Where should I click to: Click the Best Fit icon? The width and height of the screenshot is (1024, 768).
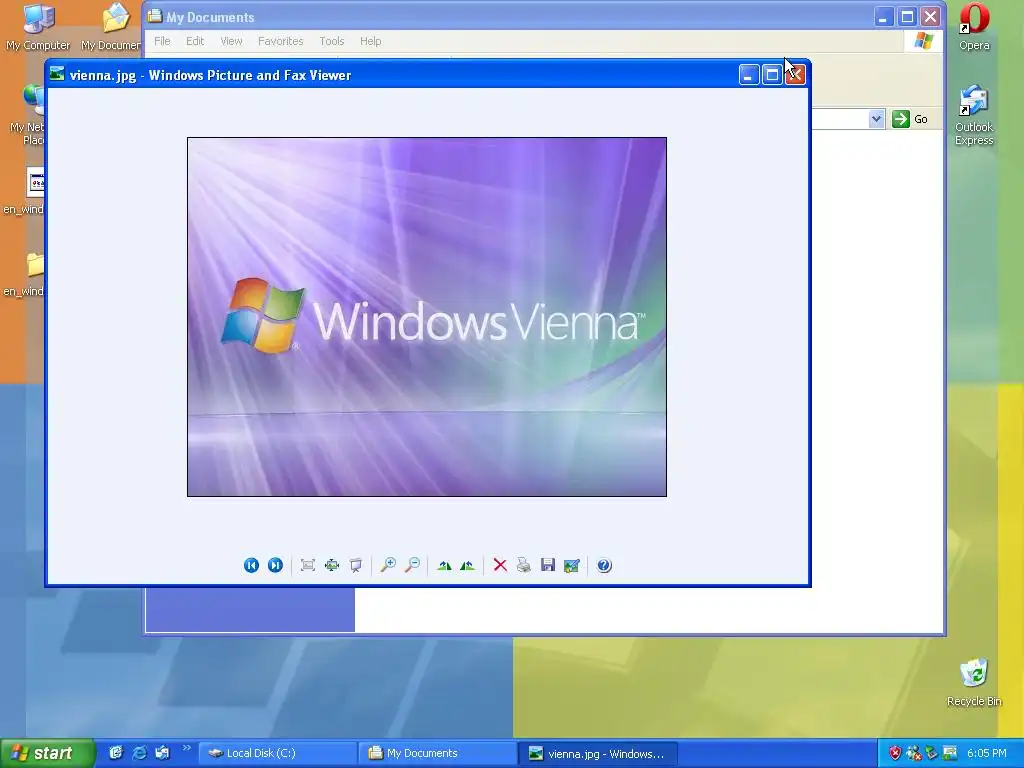pos(308,566)
